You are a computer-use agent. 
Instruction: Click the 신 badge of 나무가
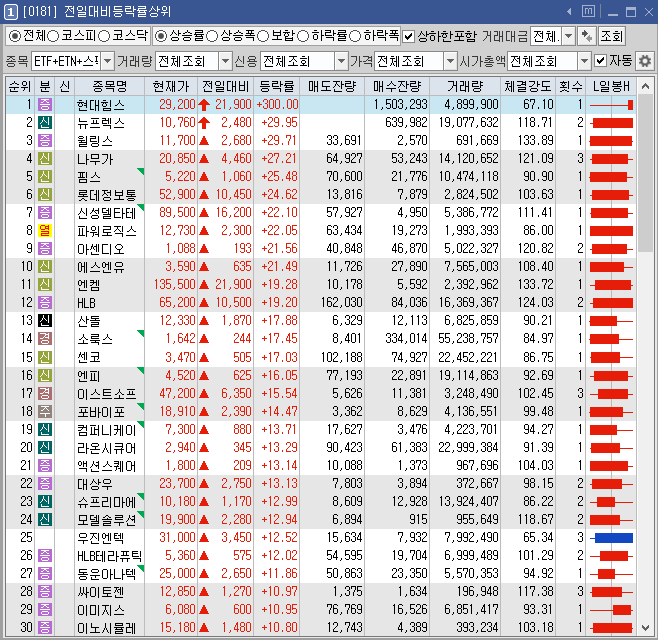[x=45, y=159]
